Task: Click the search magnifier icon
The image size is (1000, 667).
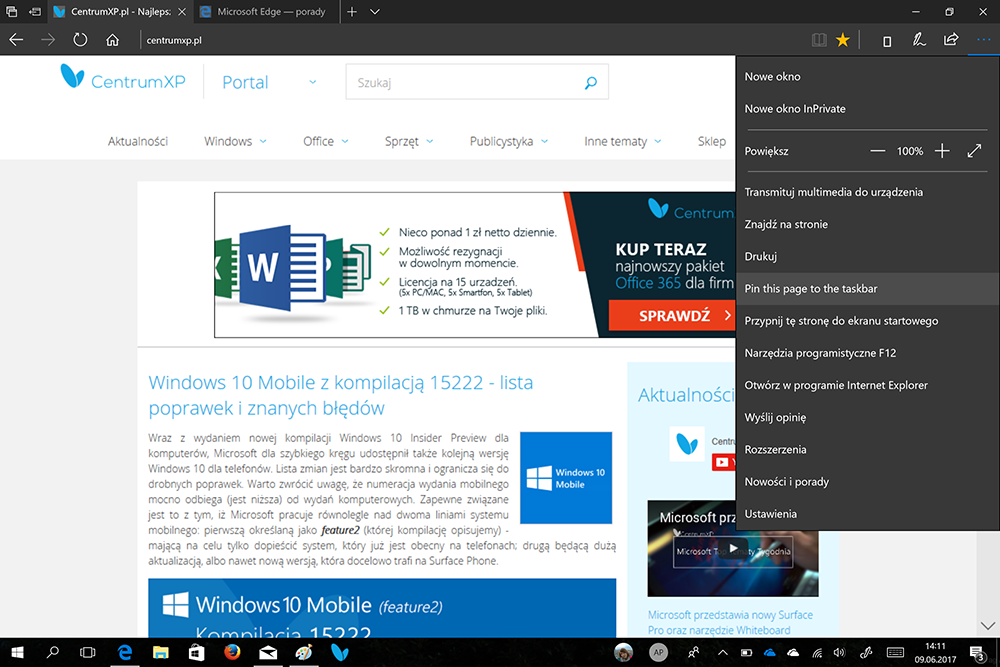Action: coord(591,82)
